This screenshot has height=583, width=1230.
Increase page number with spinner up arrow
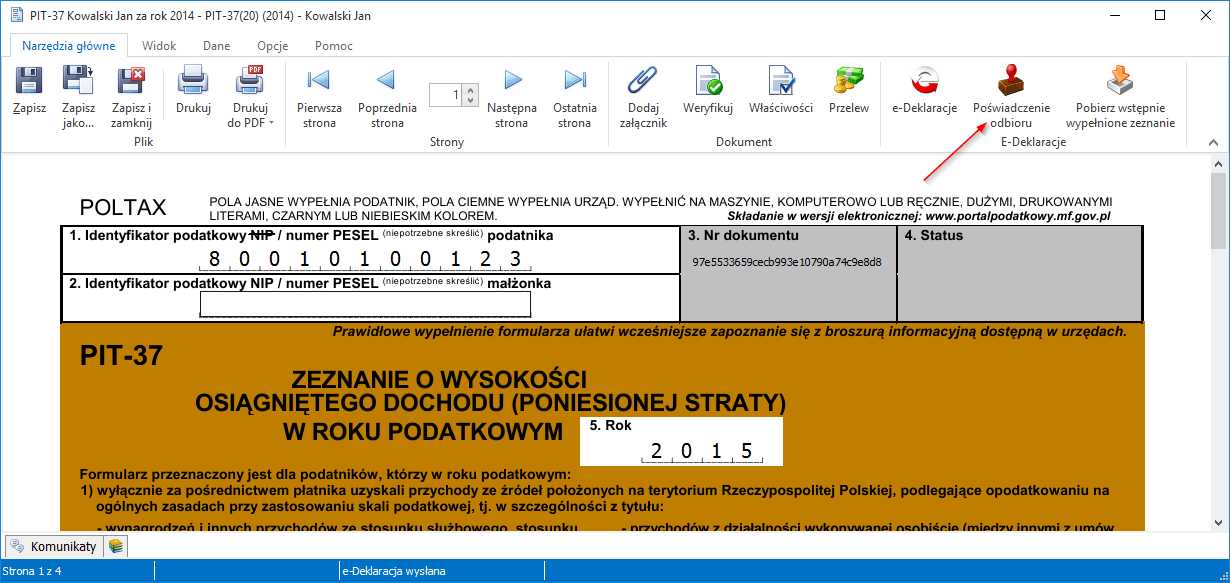click(x=470, y=90)
